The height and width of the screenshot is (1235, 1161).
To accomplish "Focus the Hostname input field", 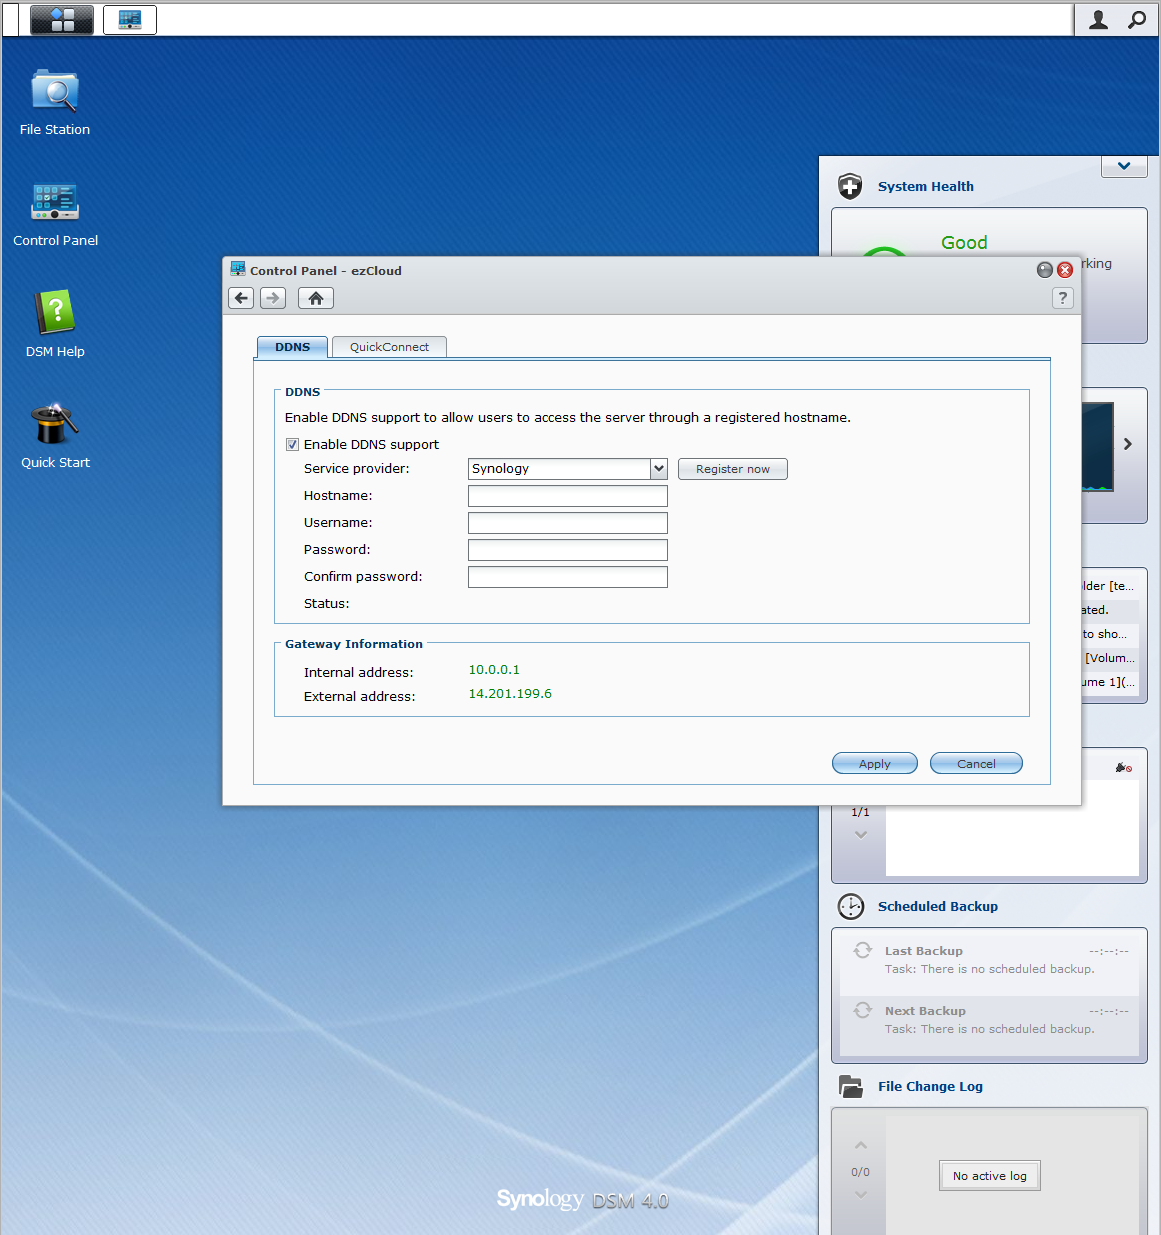I will click(x=568, y=496).
